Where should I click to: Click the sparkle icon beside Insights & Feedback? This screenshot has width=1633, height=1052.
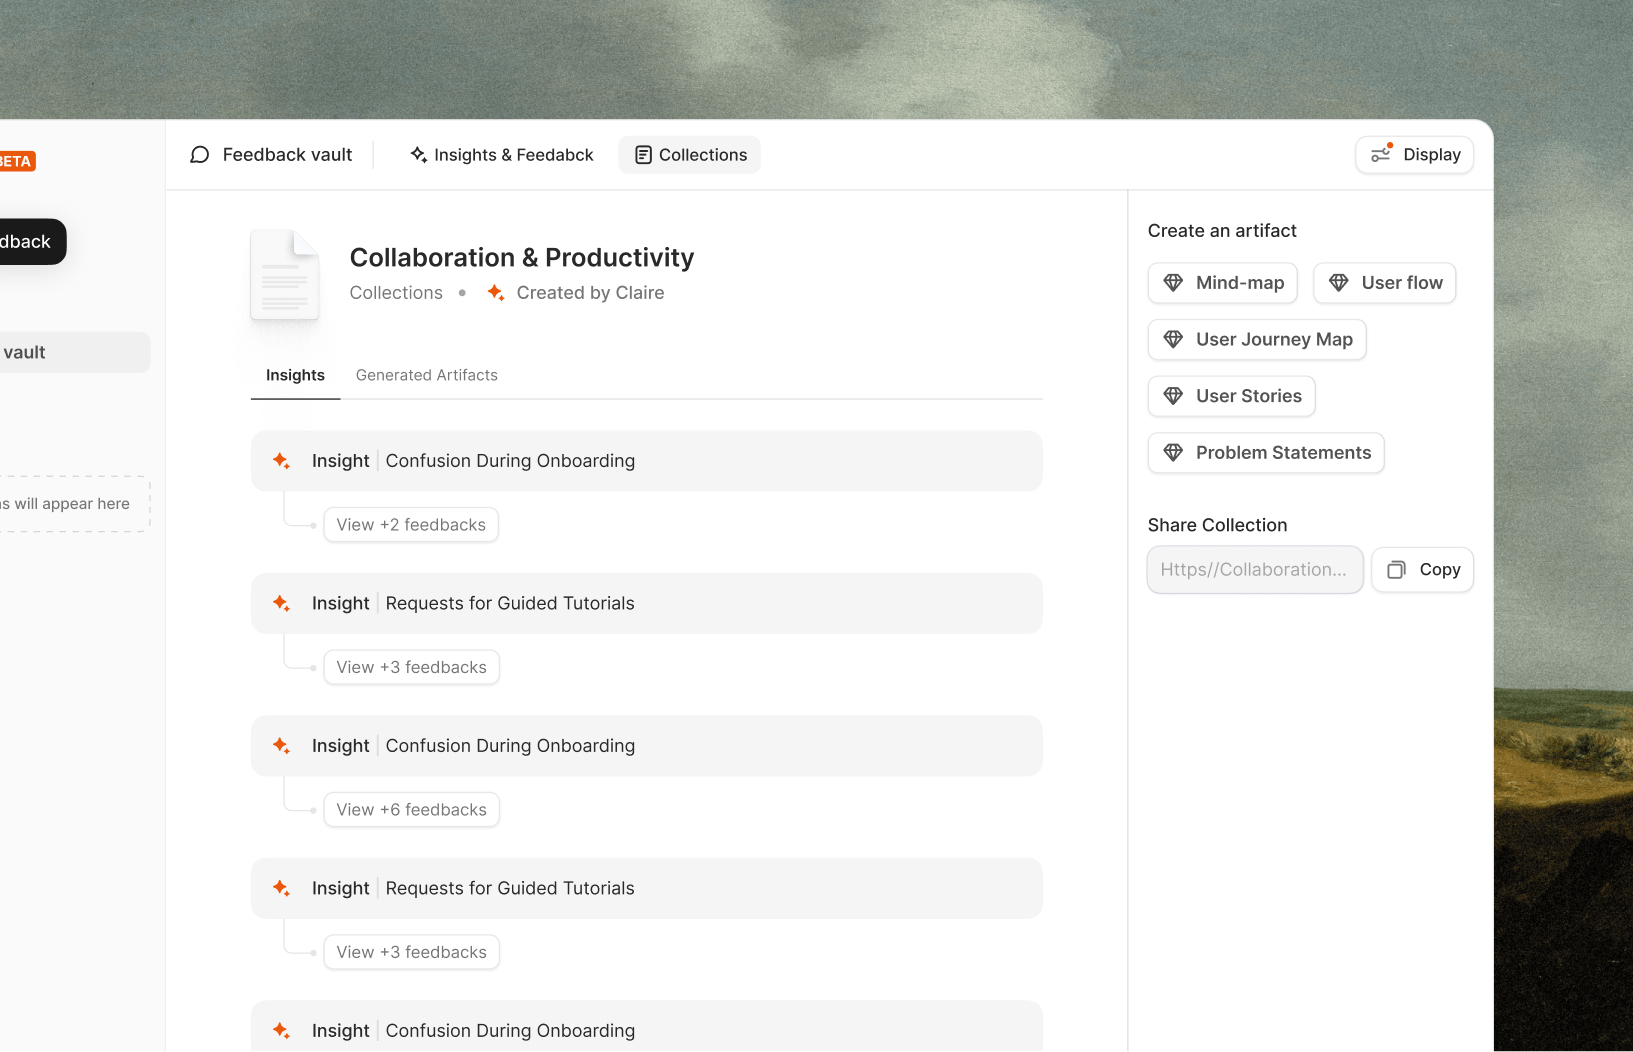coord(418,155)
